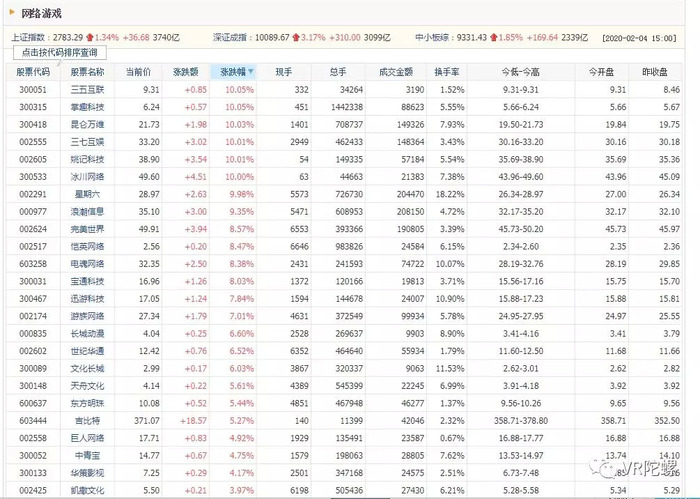Open stock link 三五互联

[x=88, y=90]
